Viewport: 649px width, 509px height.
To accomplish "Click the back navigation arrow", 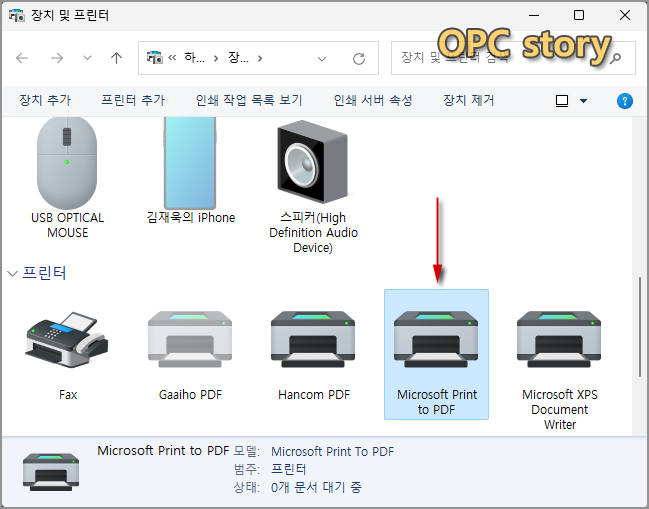I will click(22, 58).
